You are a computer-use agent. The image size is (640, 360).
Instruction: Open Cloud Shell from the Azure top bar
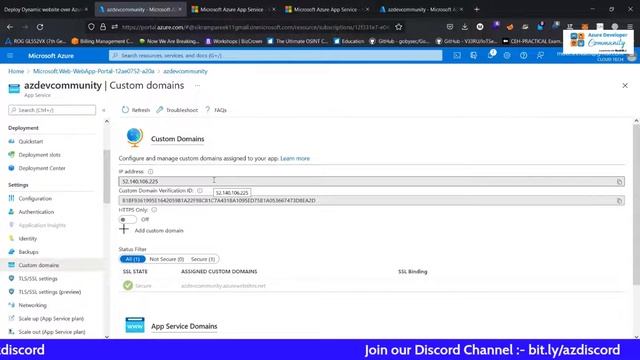[457, 56]
